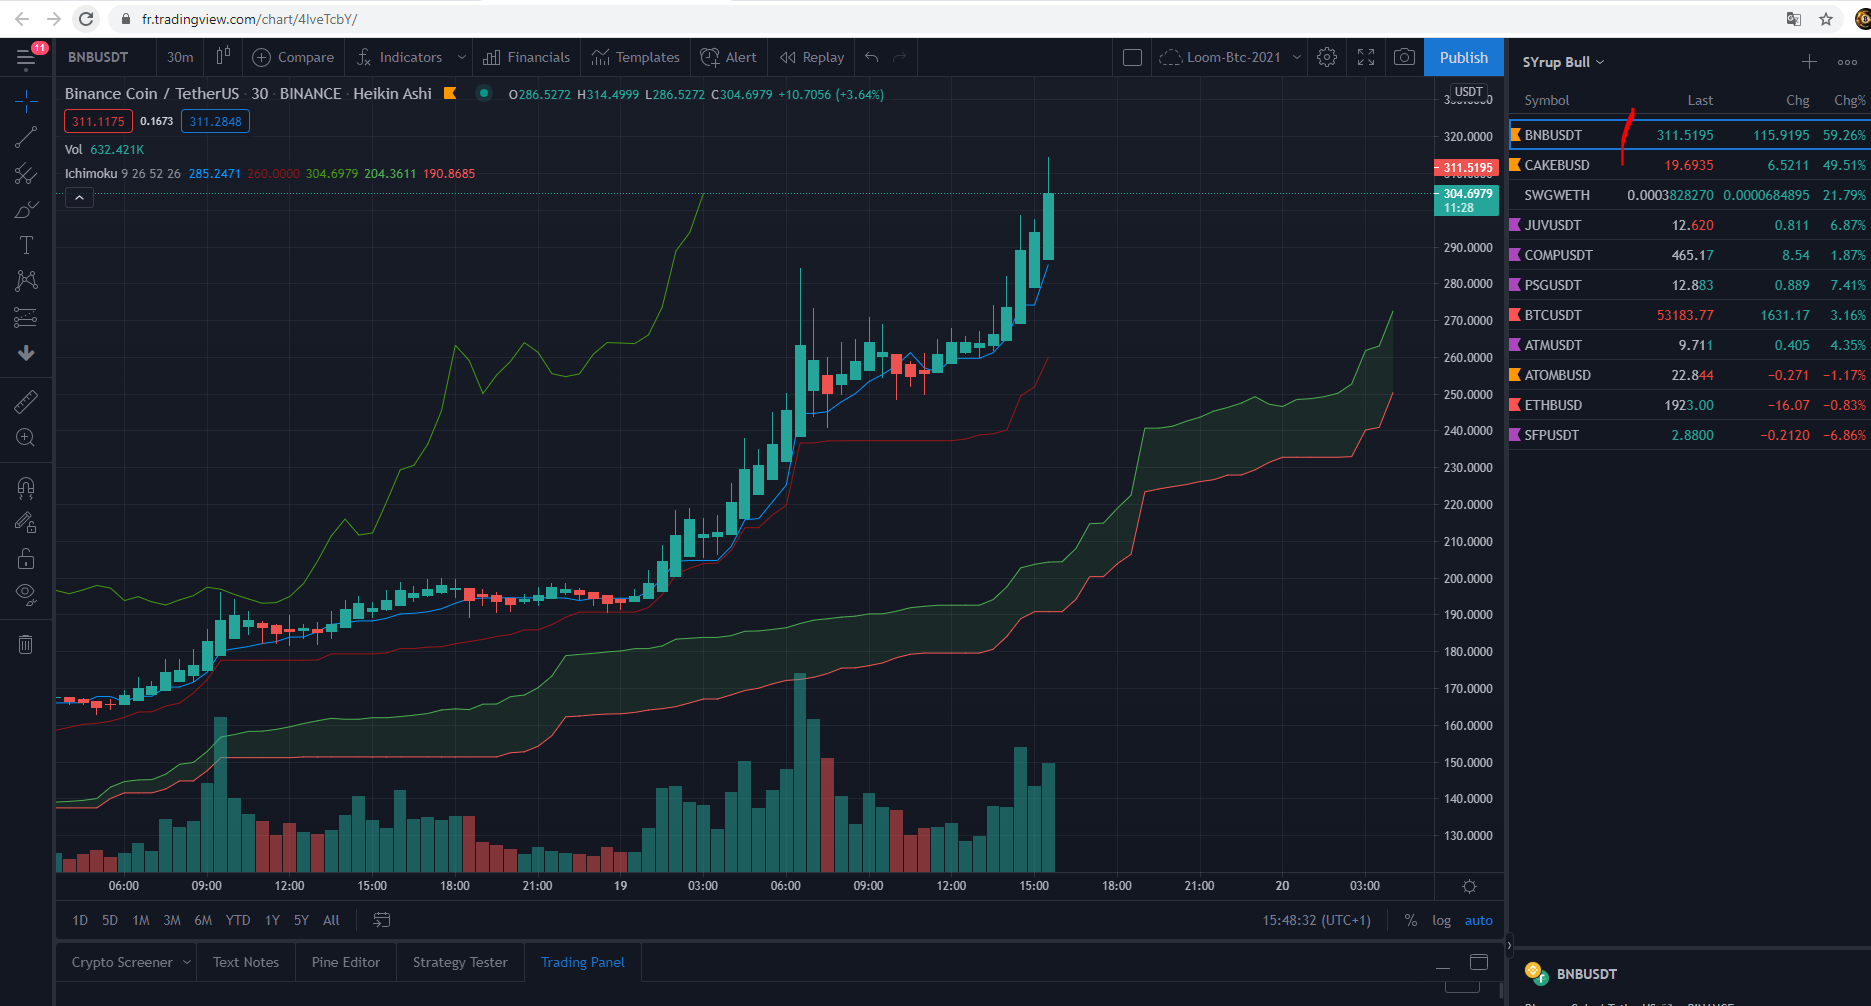The width and height of the screenshot is (1871, 1006).
Task: Take a chart snapshot with camera icon
Action: pos(1404,57)
